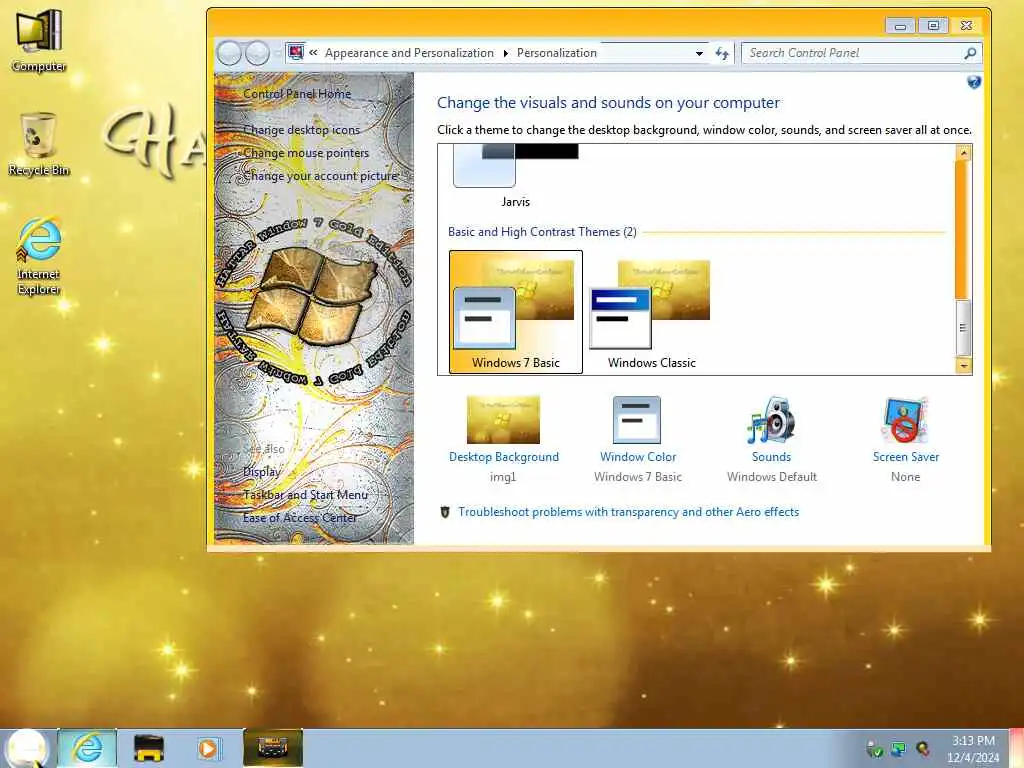Click the taskbar clock showing 3:13 PM

point(973,749)
